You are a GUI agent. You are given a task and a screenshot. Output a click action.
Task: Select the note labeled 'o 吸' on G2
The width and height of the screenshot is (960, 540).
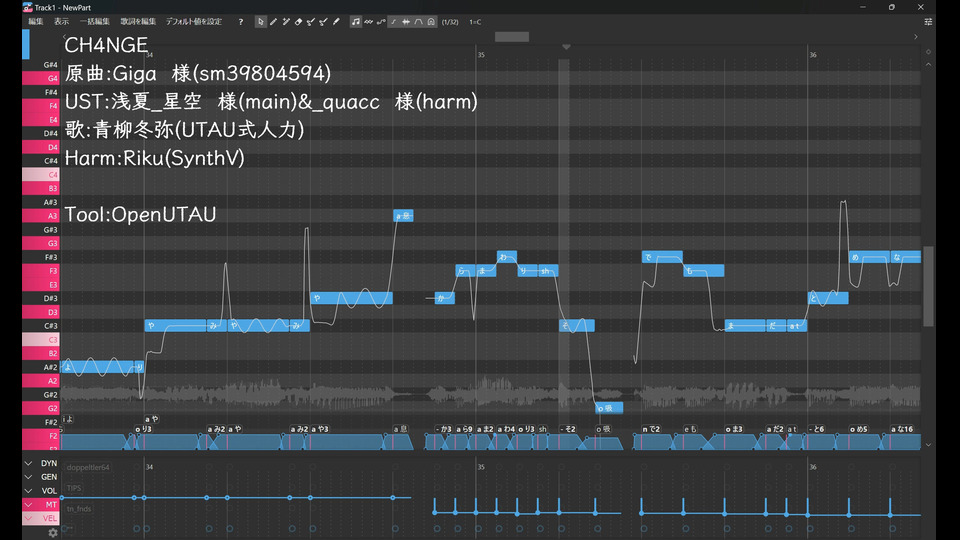tap(609, 408)
